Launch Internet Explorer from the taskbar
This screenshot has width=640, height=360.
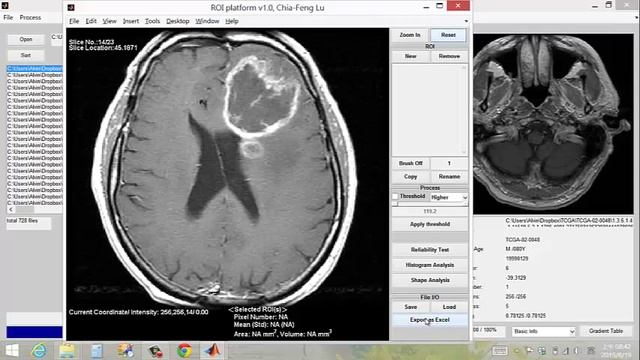coord(39,351)
